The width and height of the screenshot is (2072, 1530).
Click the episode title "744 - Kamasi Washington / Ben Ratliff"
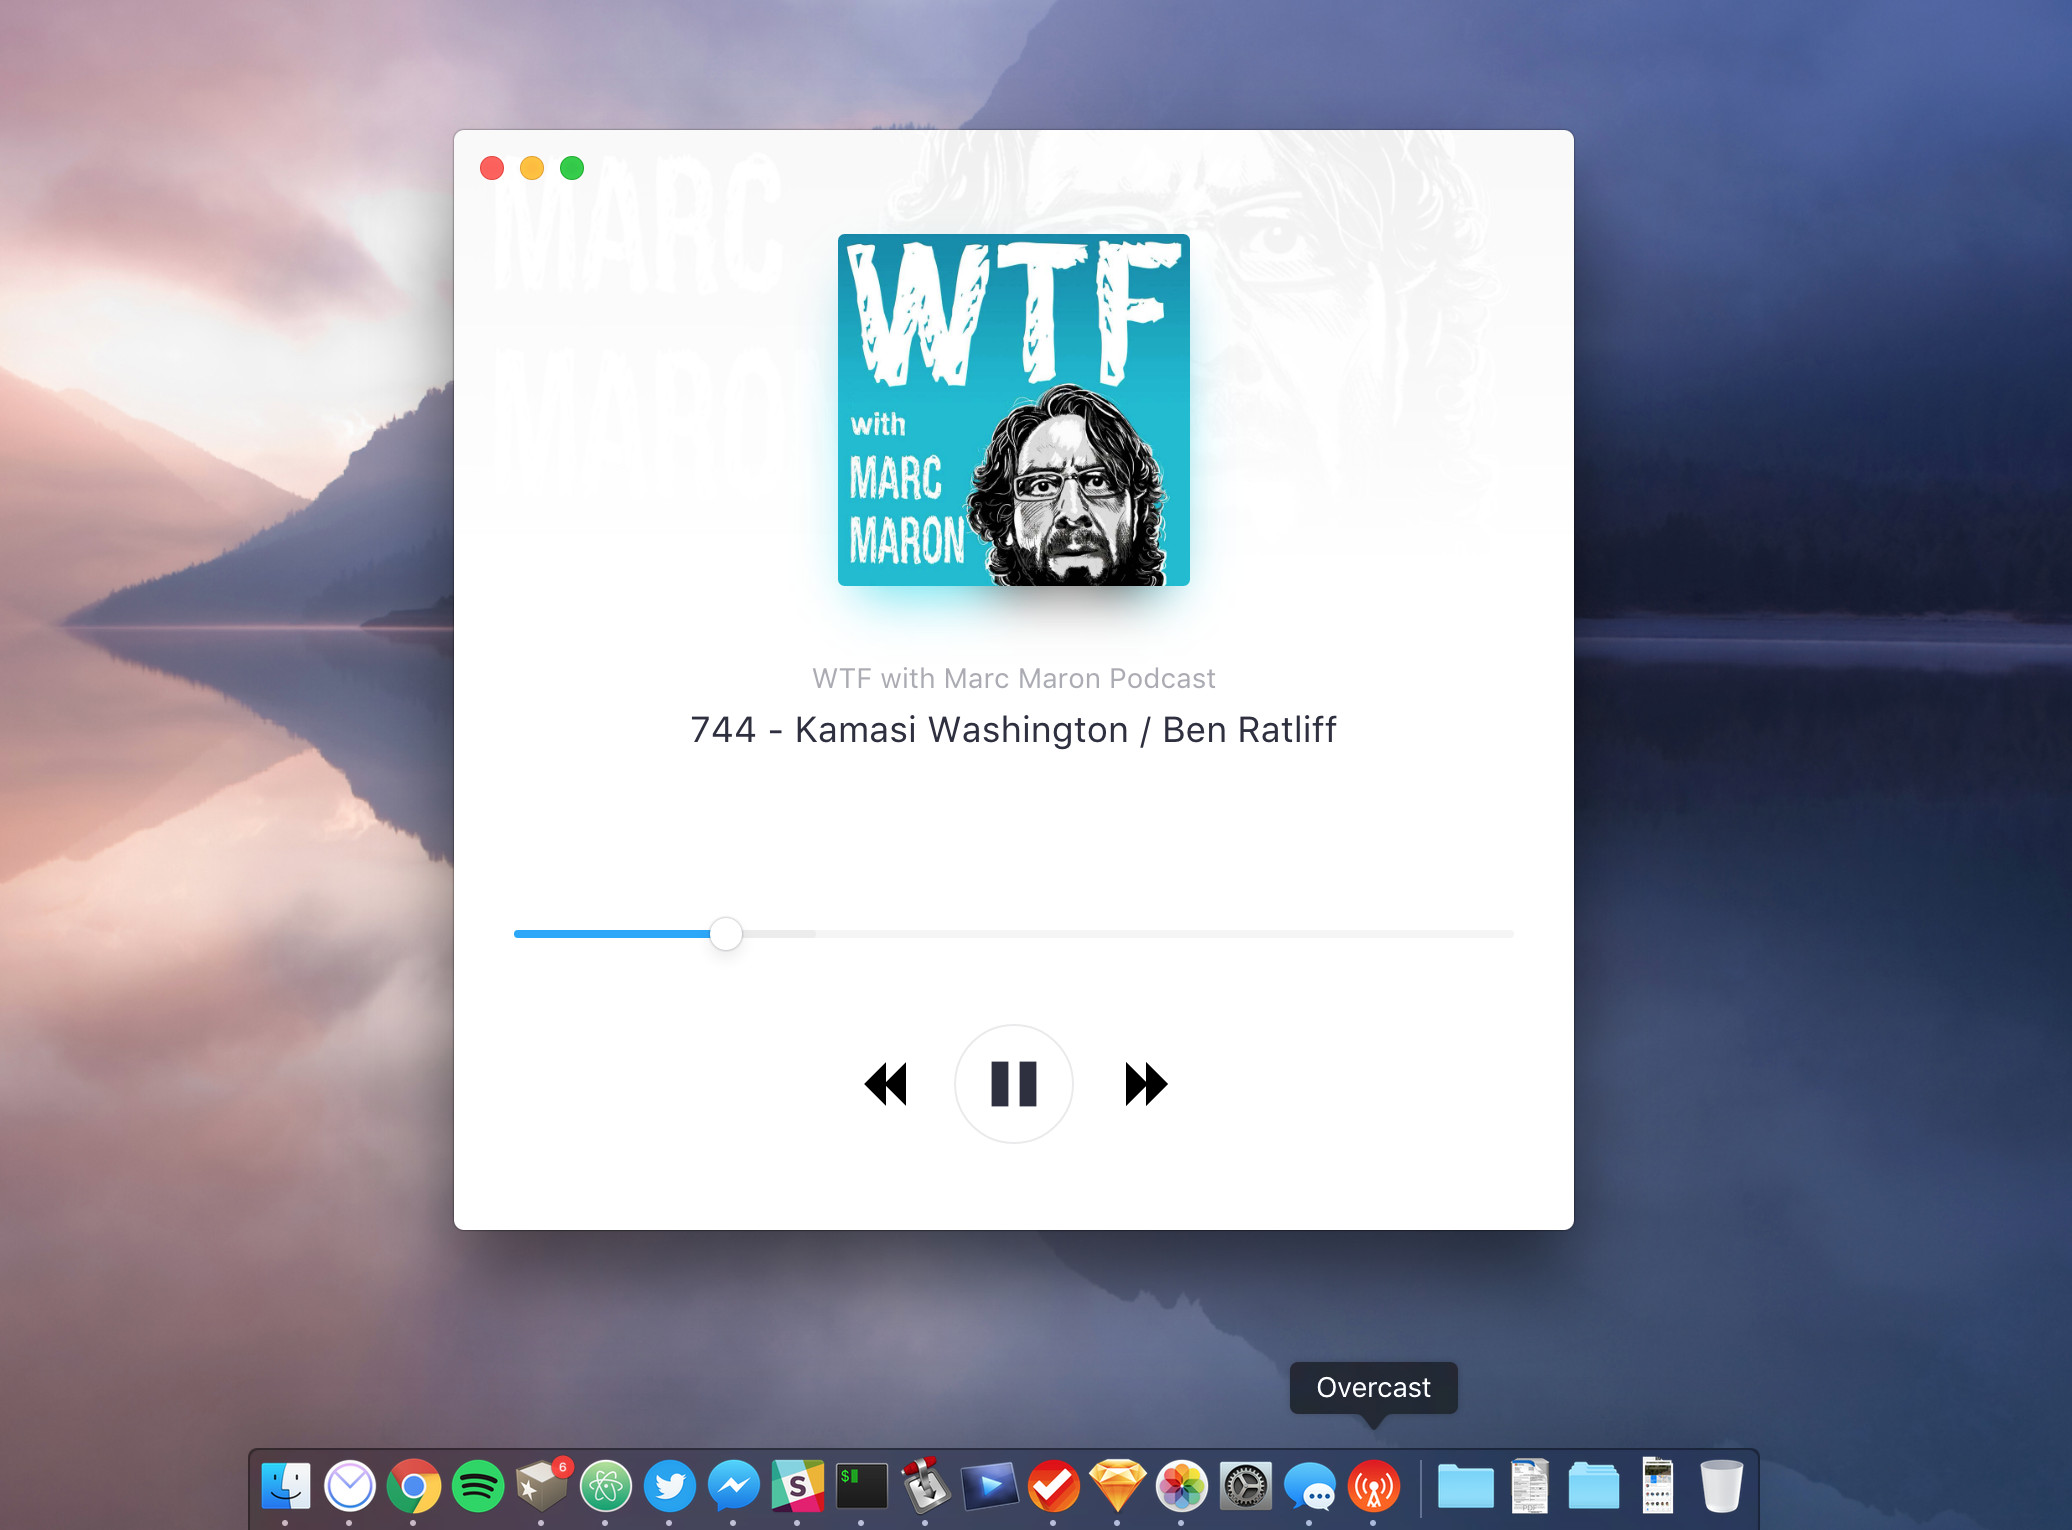(1013, 730)
